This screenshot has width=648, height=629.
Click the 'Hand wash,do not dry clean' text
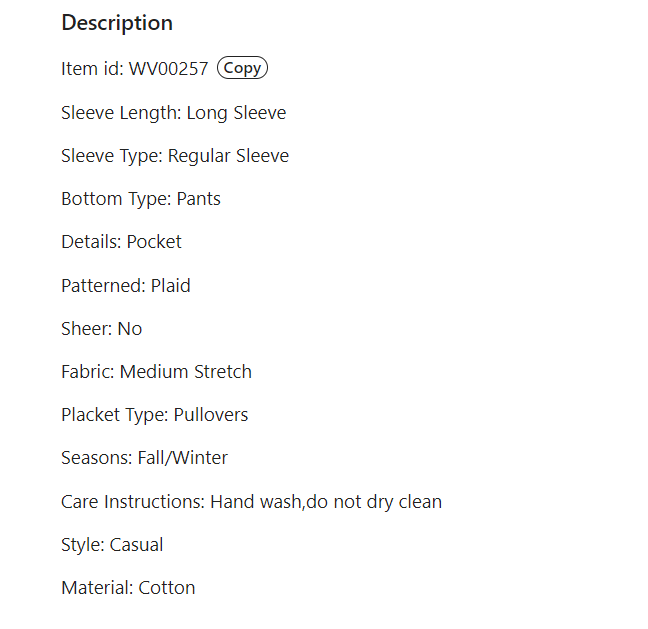click(326, 502)
